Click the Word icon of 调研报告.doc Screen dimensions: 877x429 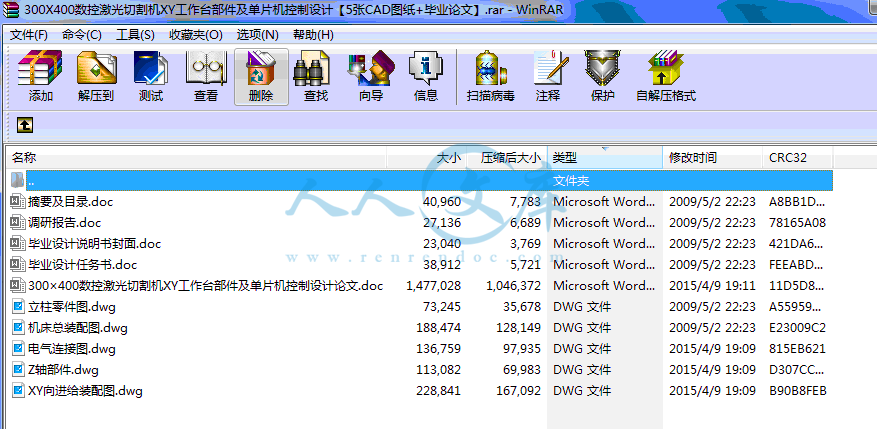[x=18, y=223]
